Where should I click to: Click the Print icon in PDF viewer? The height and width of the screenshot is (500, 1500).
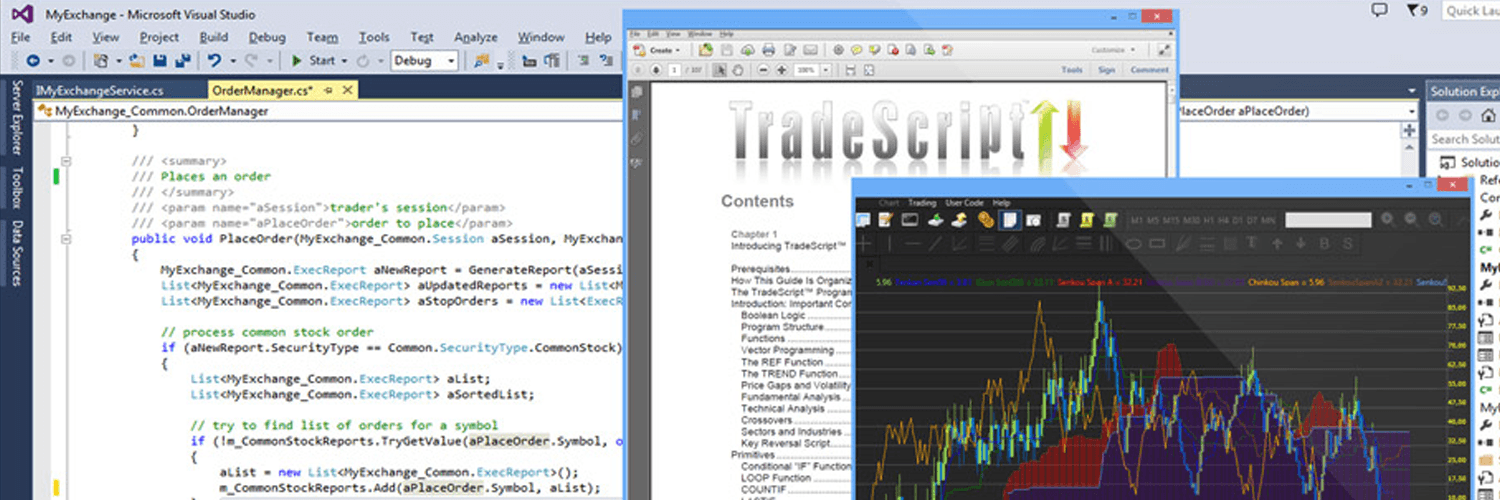[768, 50]
